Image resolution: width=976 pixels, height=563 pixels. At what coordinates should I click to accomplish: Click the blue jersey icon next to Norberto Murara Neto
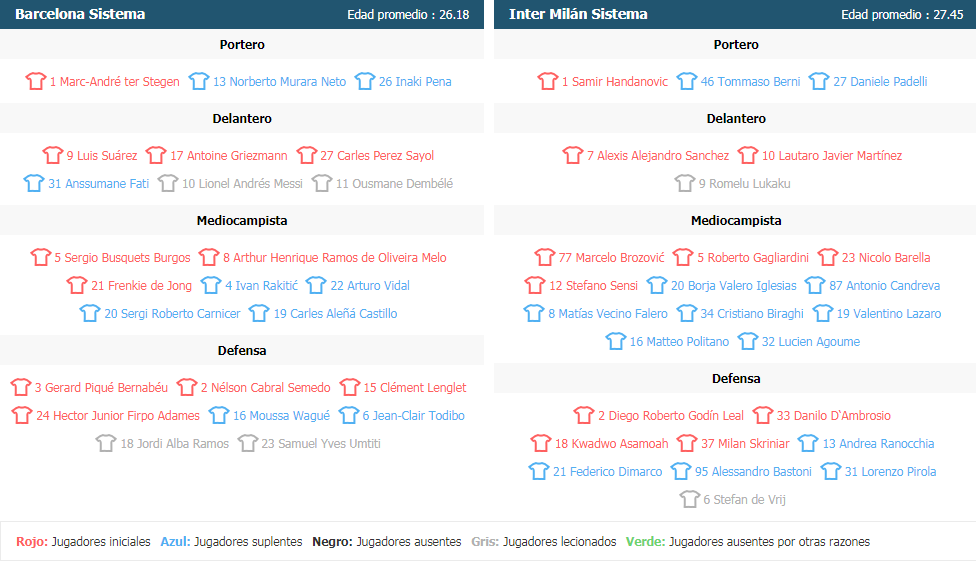[x=199, y=82]
